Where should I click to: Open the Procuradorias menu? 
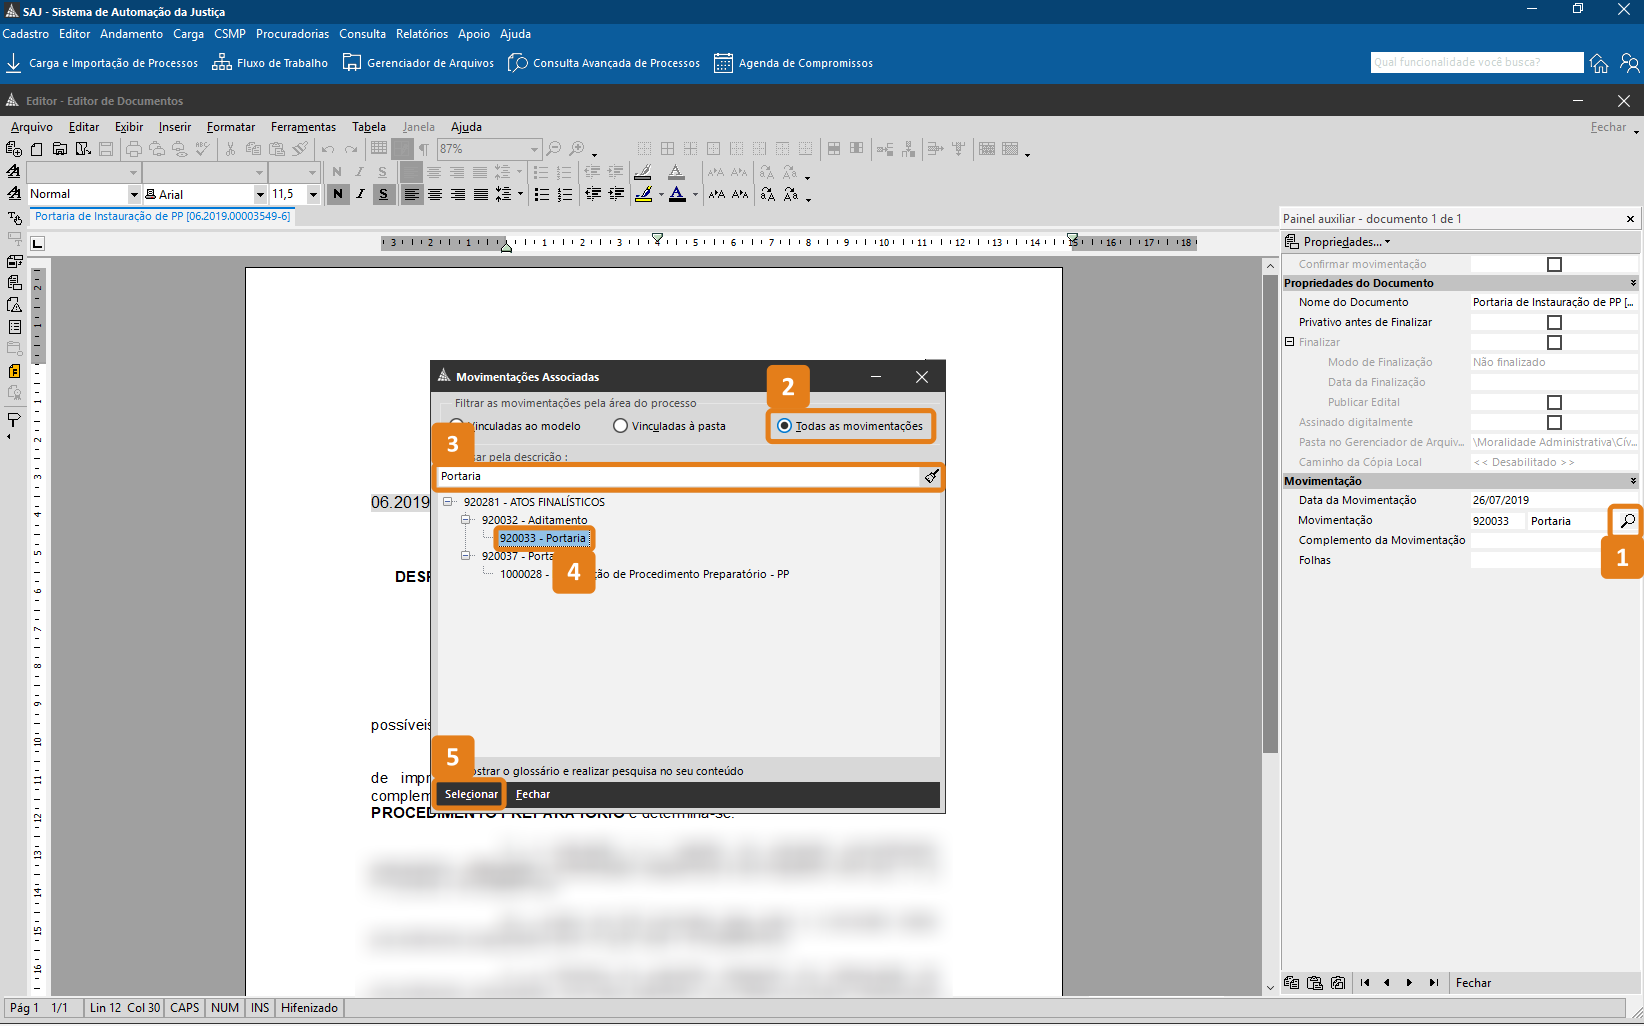tap(292, 34)
